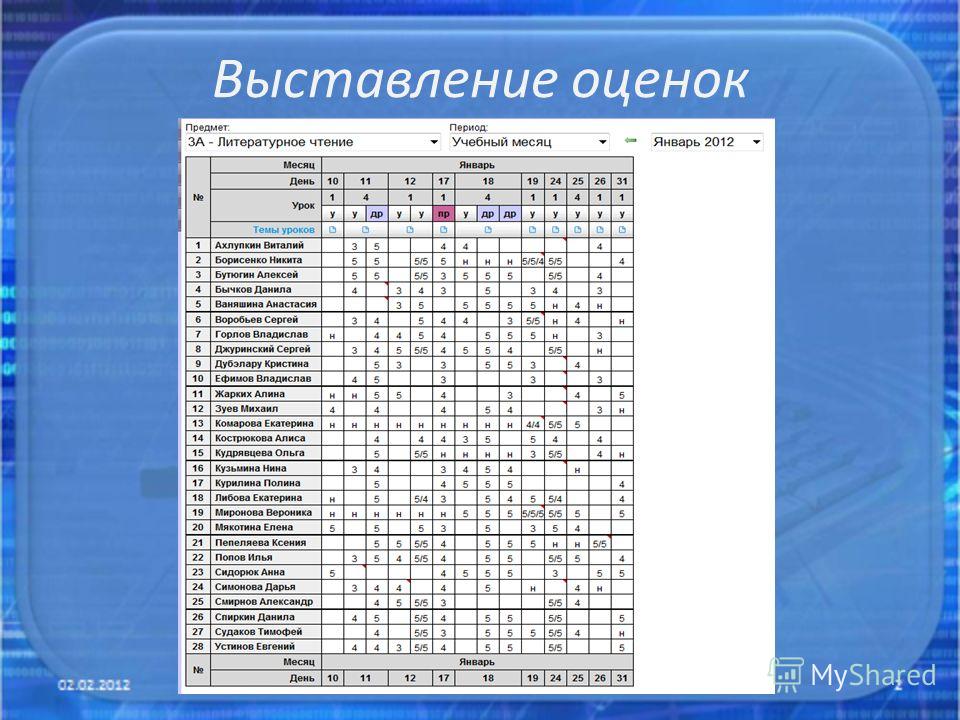Open lesson topic icon for day 19
Screen dimensions: 960x720
533,230
